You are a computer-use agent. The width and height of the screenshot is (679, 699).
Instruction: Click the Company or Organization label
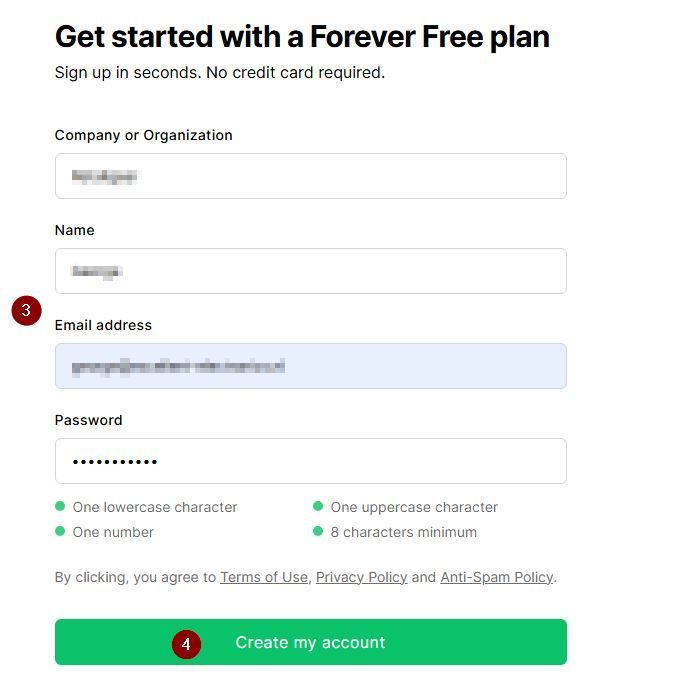pyautogui.click(x=143, y=135)
